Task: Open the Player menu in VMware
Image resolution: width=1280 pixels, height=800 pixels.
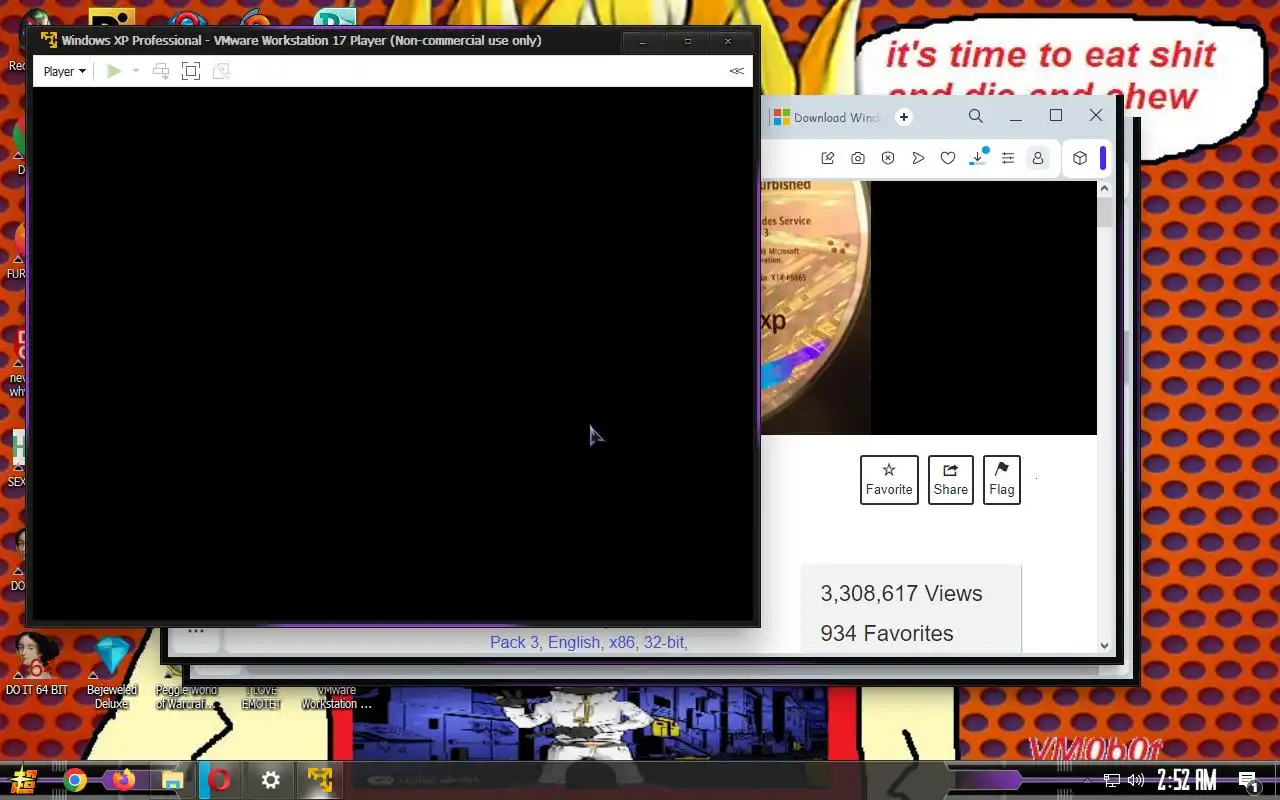Action: [x=64, y=71]
